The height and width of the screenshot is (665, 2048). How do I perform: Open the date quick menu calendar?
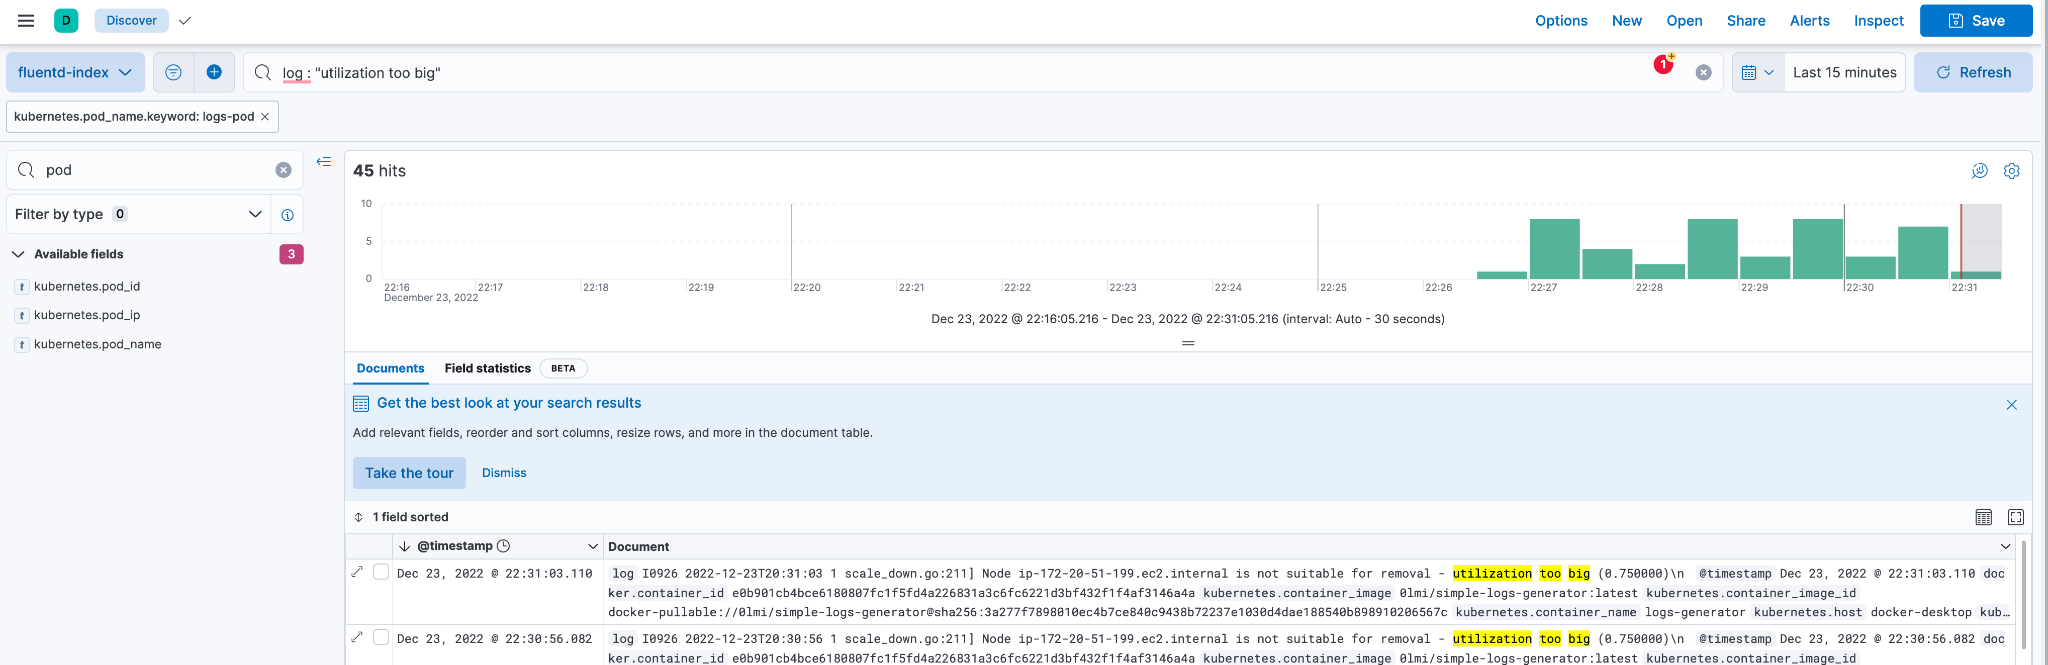(x=1757, y=72)
